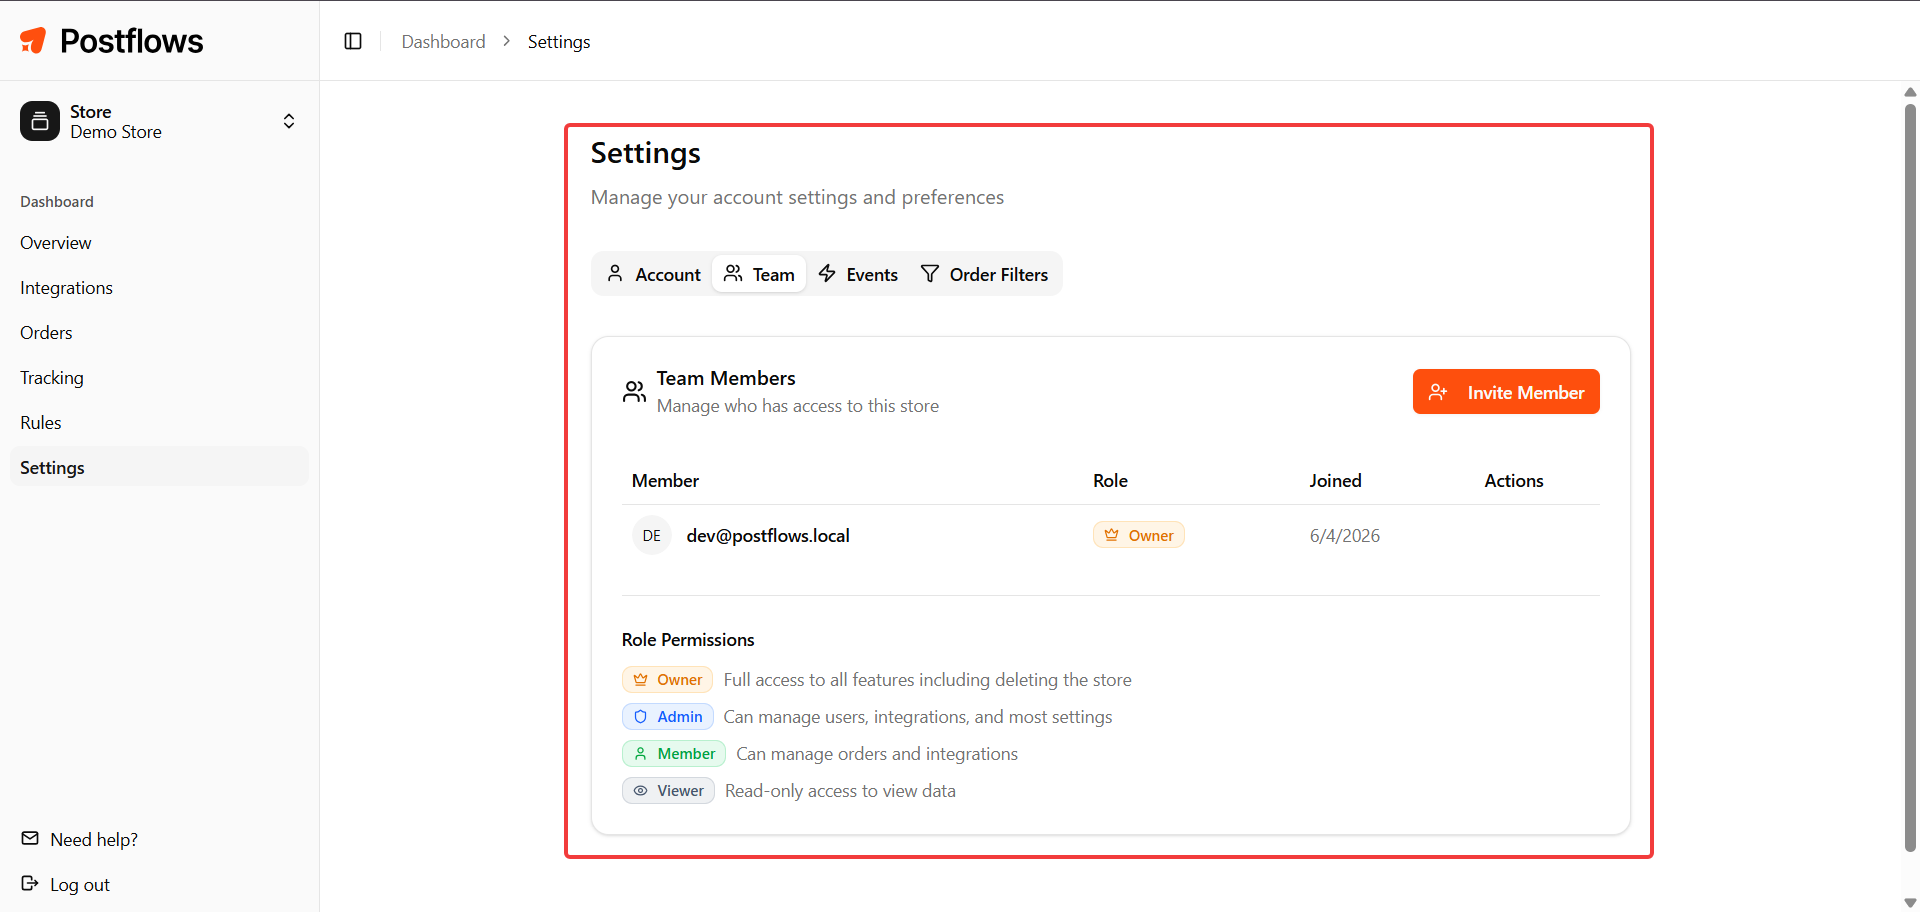This screenshot has width=1920, height=912.
Task: Click the Demo Store avatar icon
Action: pyautogui.click(x=40, y=121)
